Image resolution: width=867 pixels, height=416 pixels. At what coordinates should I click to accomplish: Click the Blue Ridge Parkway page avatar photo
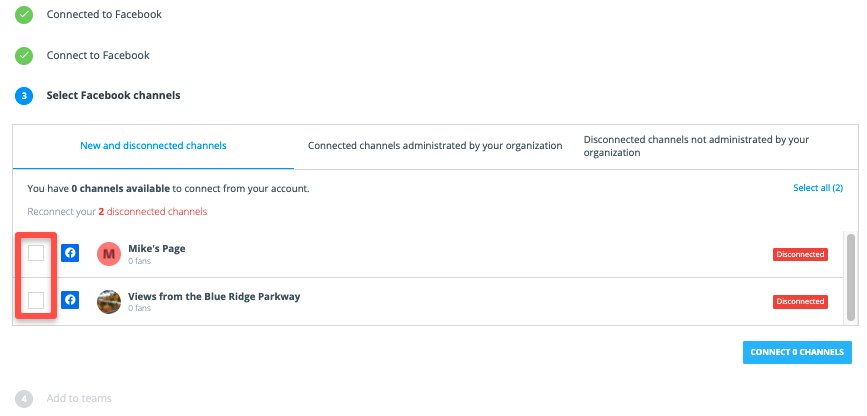pos(109,301)
